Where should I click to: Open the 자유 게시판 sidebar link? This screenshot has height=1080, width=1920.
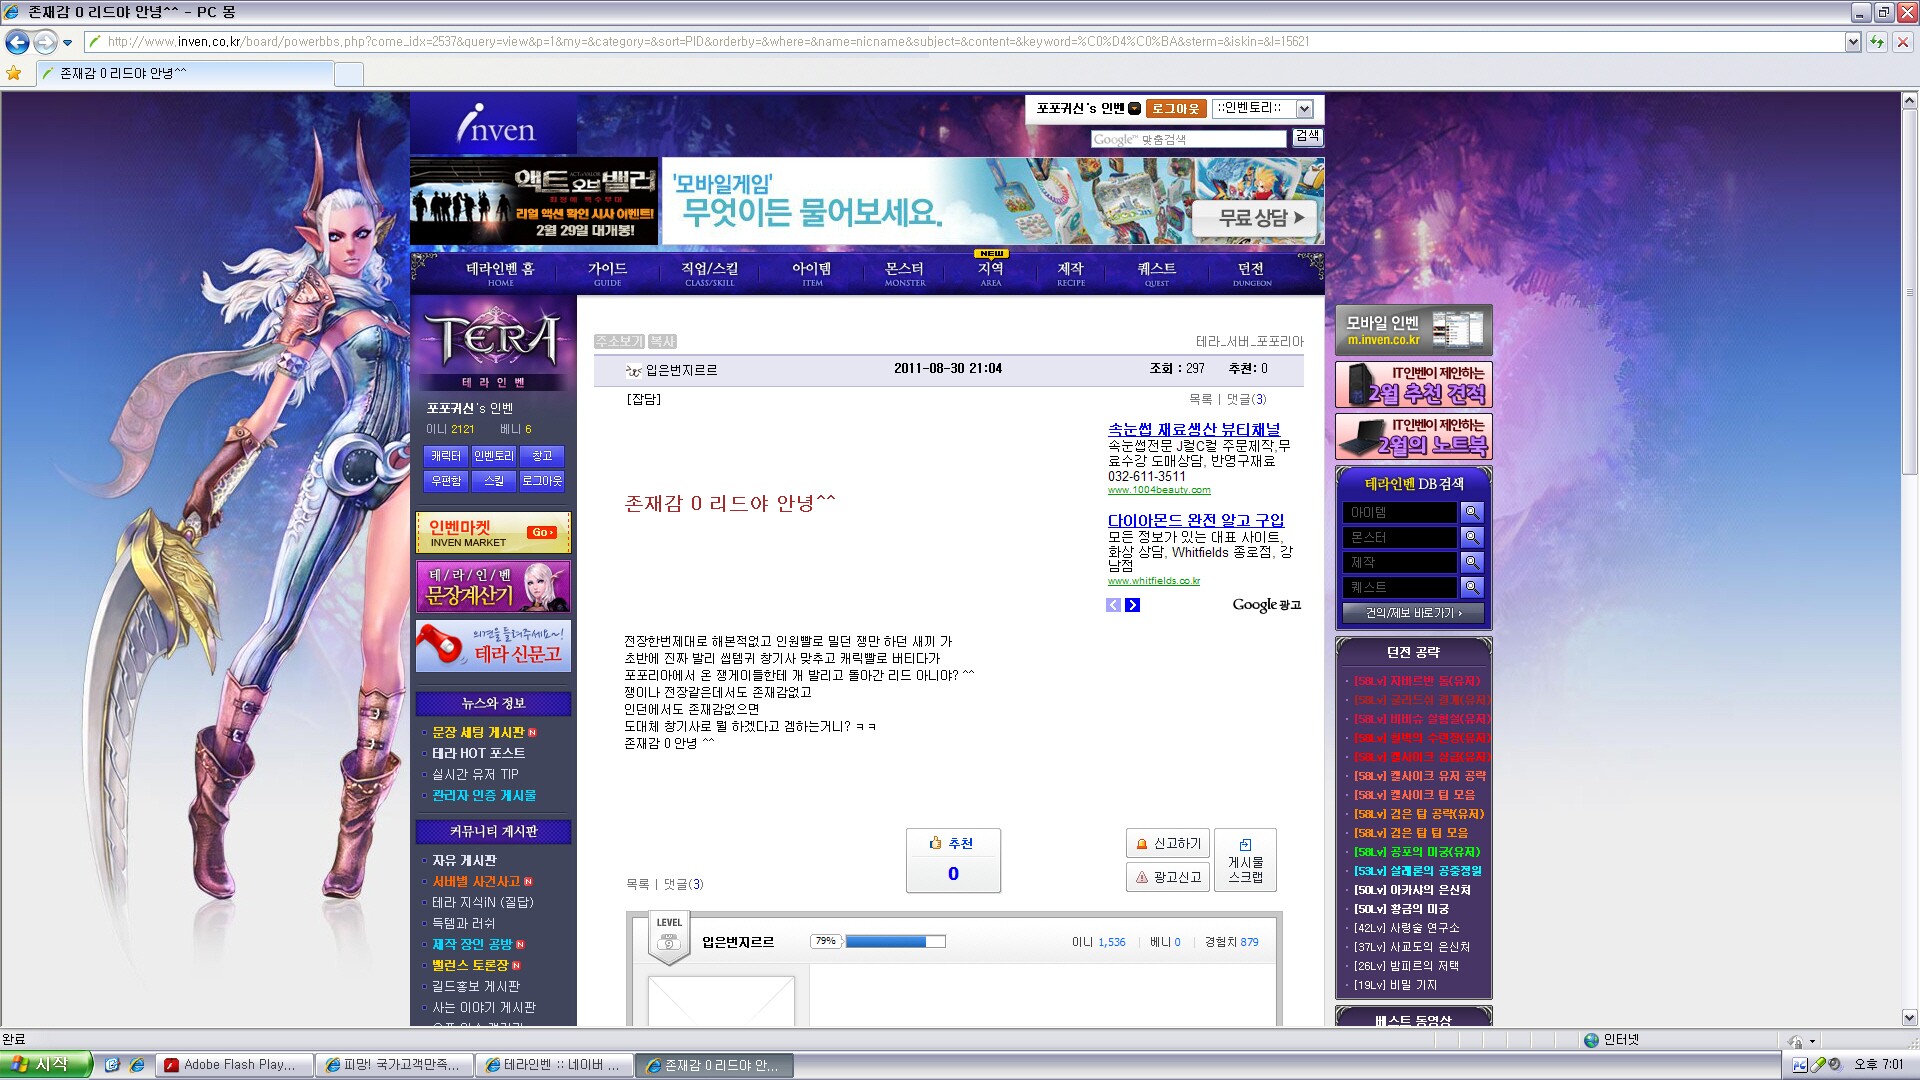(x=464, y=860)
